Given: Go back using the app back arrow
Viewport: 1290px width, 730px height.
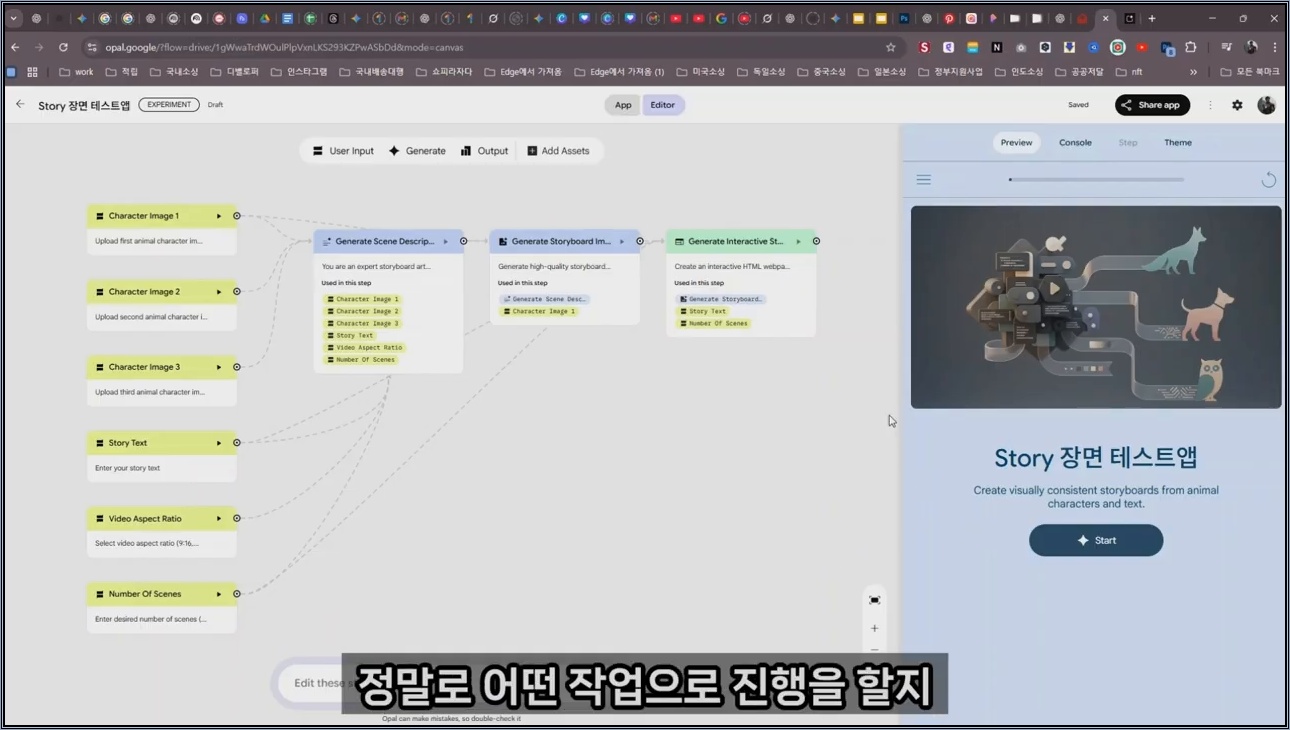Looking at the screenshot, I should pyautogui.click(x=20, y=104).
